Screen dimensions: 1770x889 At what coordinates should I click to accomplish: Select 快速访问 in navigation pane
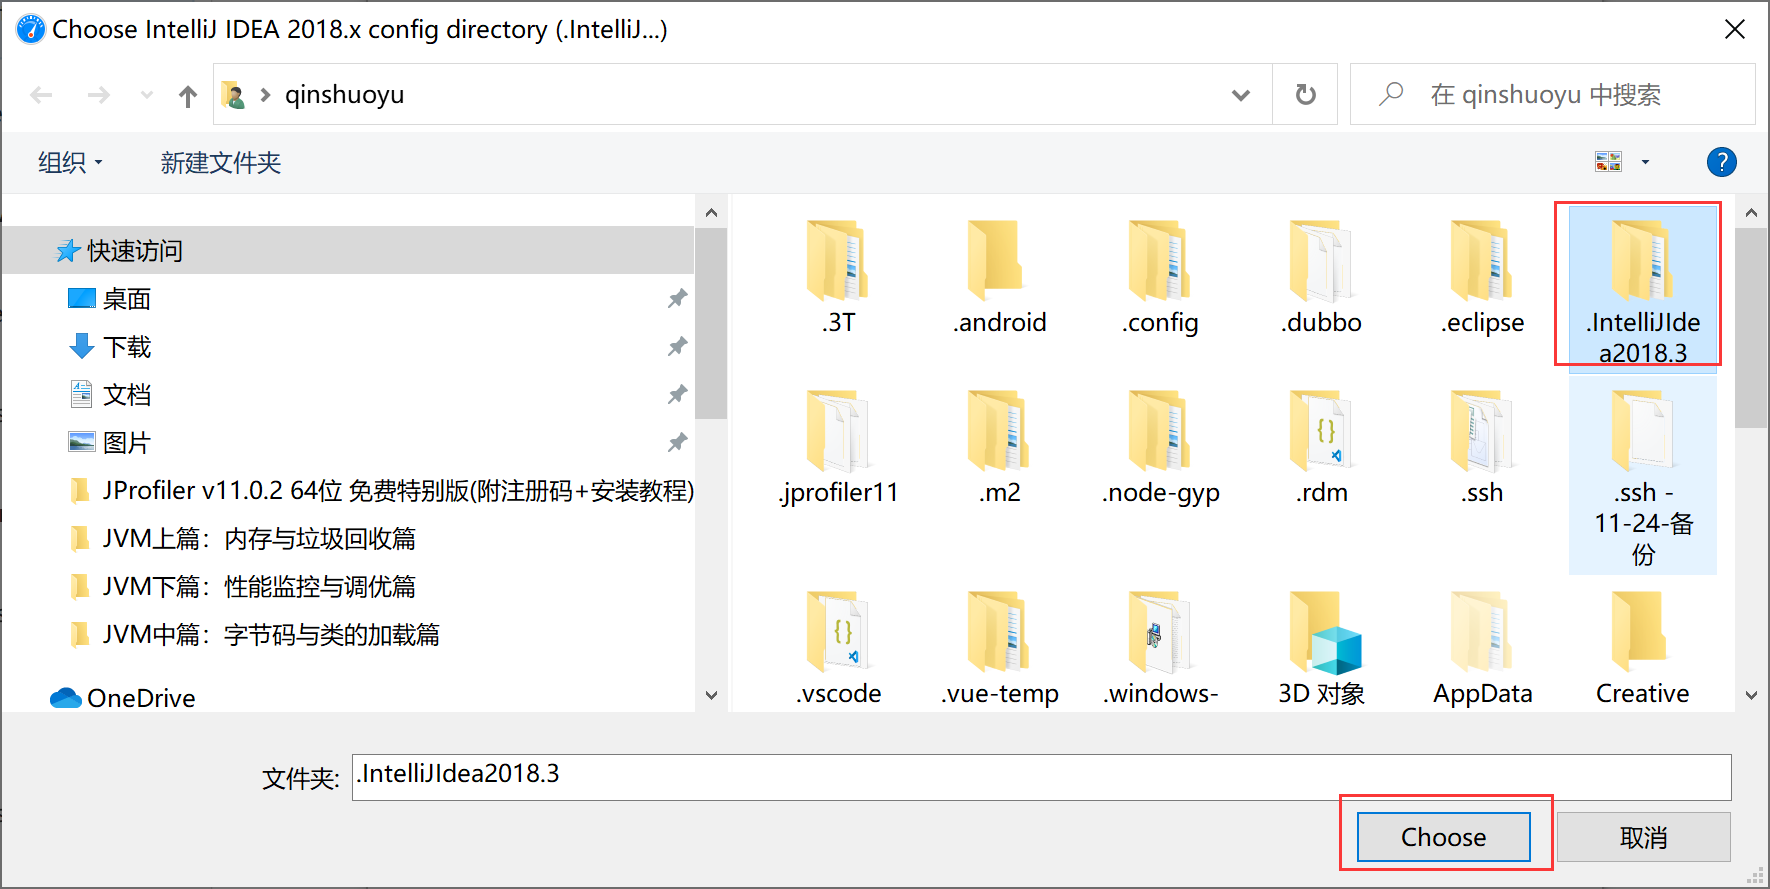pyautogui.click(x=348, y=250)
